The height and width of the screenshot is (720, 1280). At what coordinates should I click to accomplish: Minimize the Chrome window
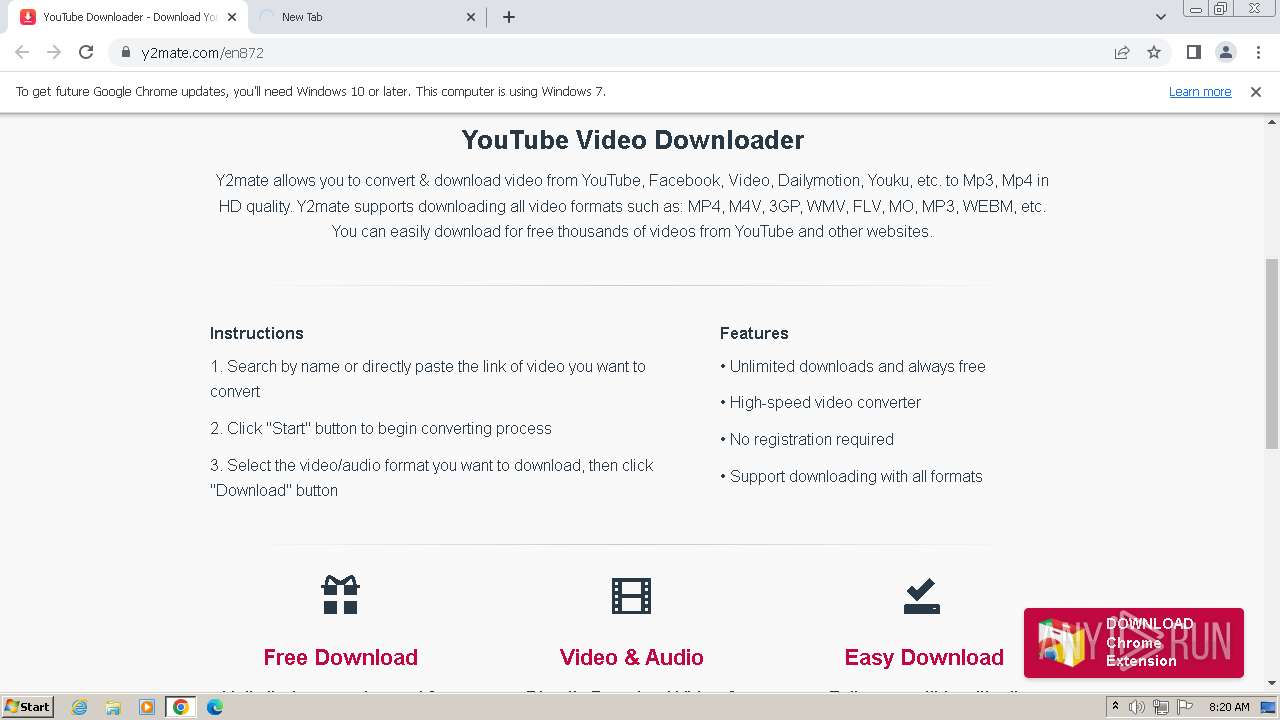tap(1196, 9)
